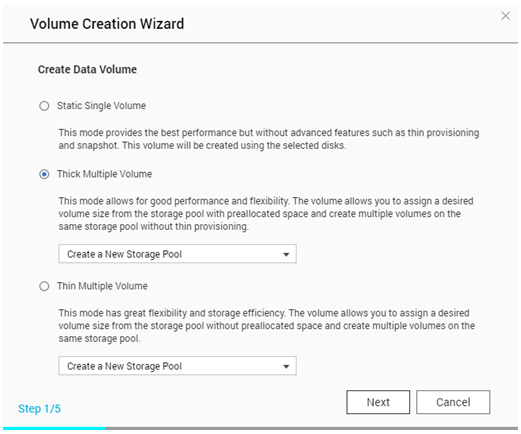Close the Volume Creation Wizard dialog
The image size is (521, 434).
pos(505,16)
